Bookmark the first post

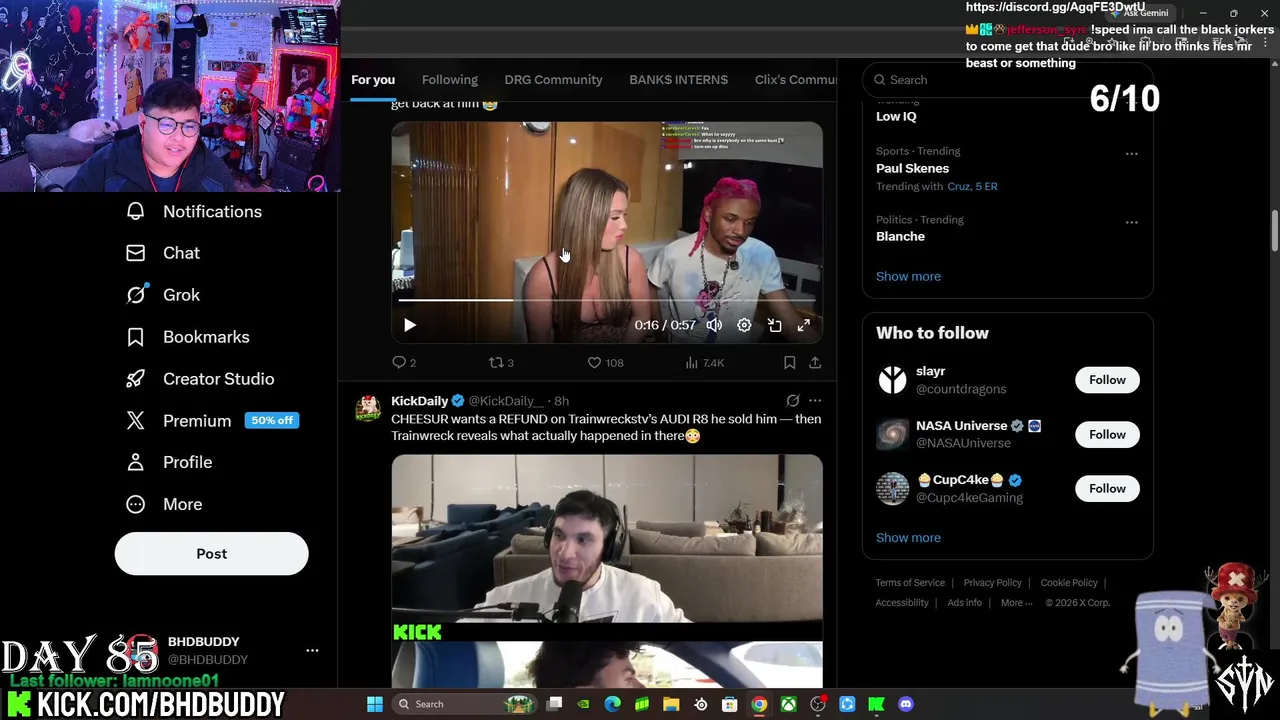click(789, 362)
